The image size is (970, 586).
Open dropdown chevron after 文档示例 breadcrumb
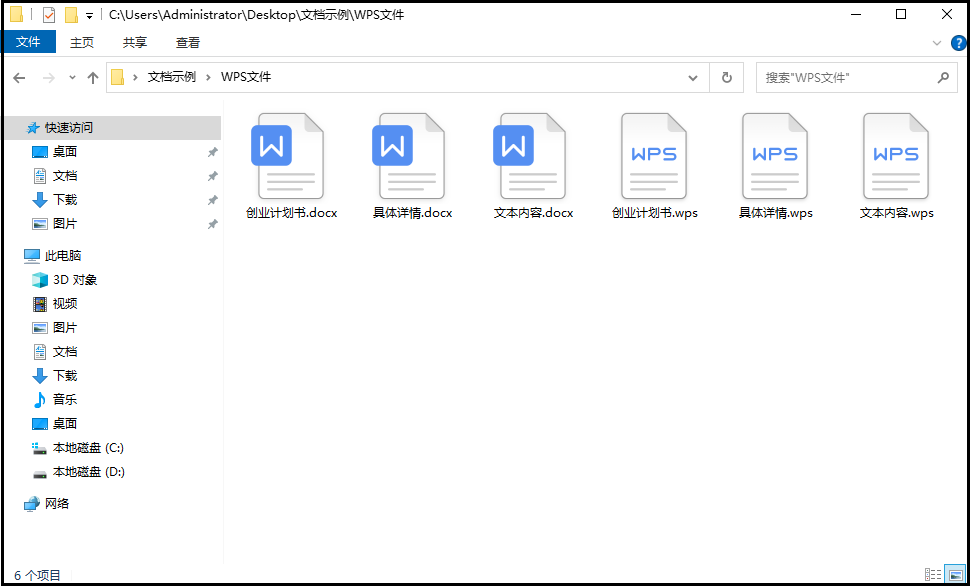(208, 77)
